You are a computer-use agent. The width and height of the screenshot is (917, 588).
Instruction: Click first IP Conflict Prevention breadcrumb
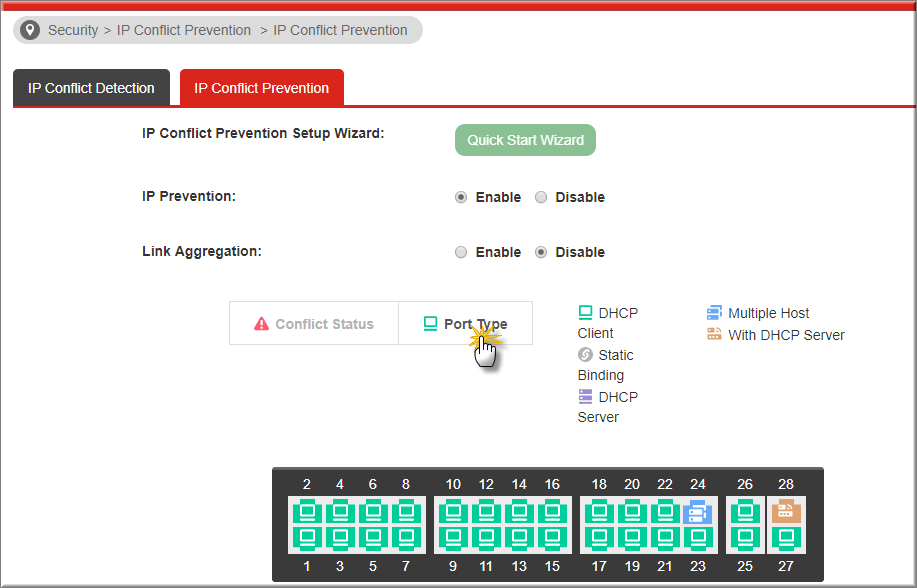(184, 30)
